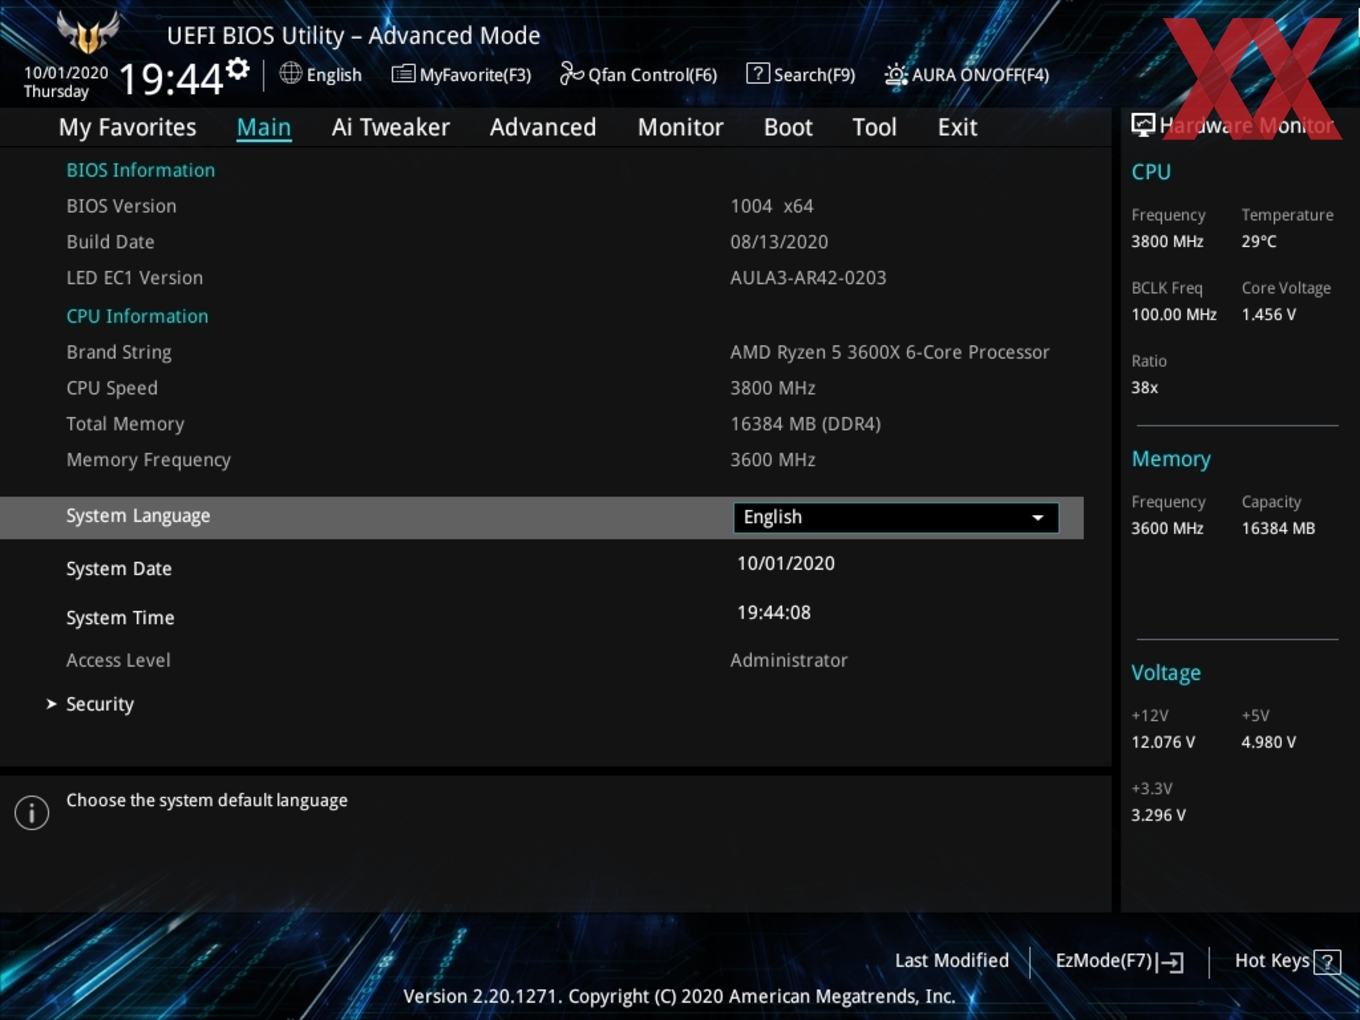
Task: Switch to the Main tab
Action: pos(264,127)
